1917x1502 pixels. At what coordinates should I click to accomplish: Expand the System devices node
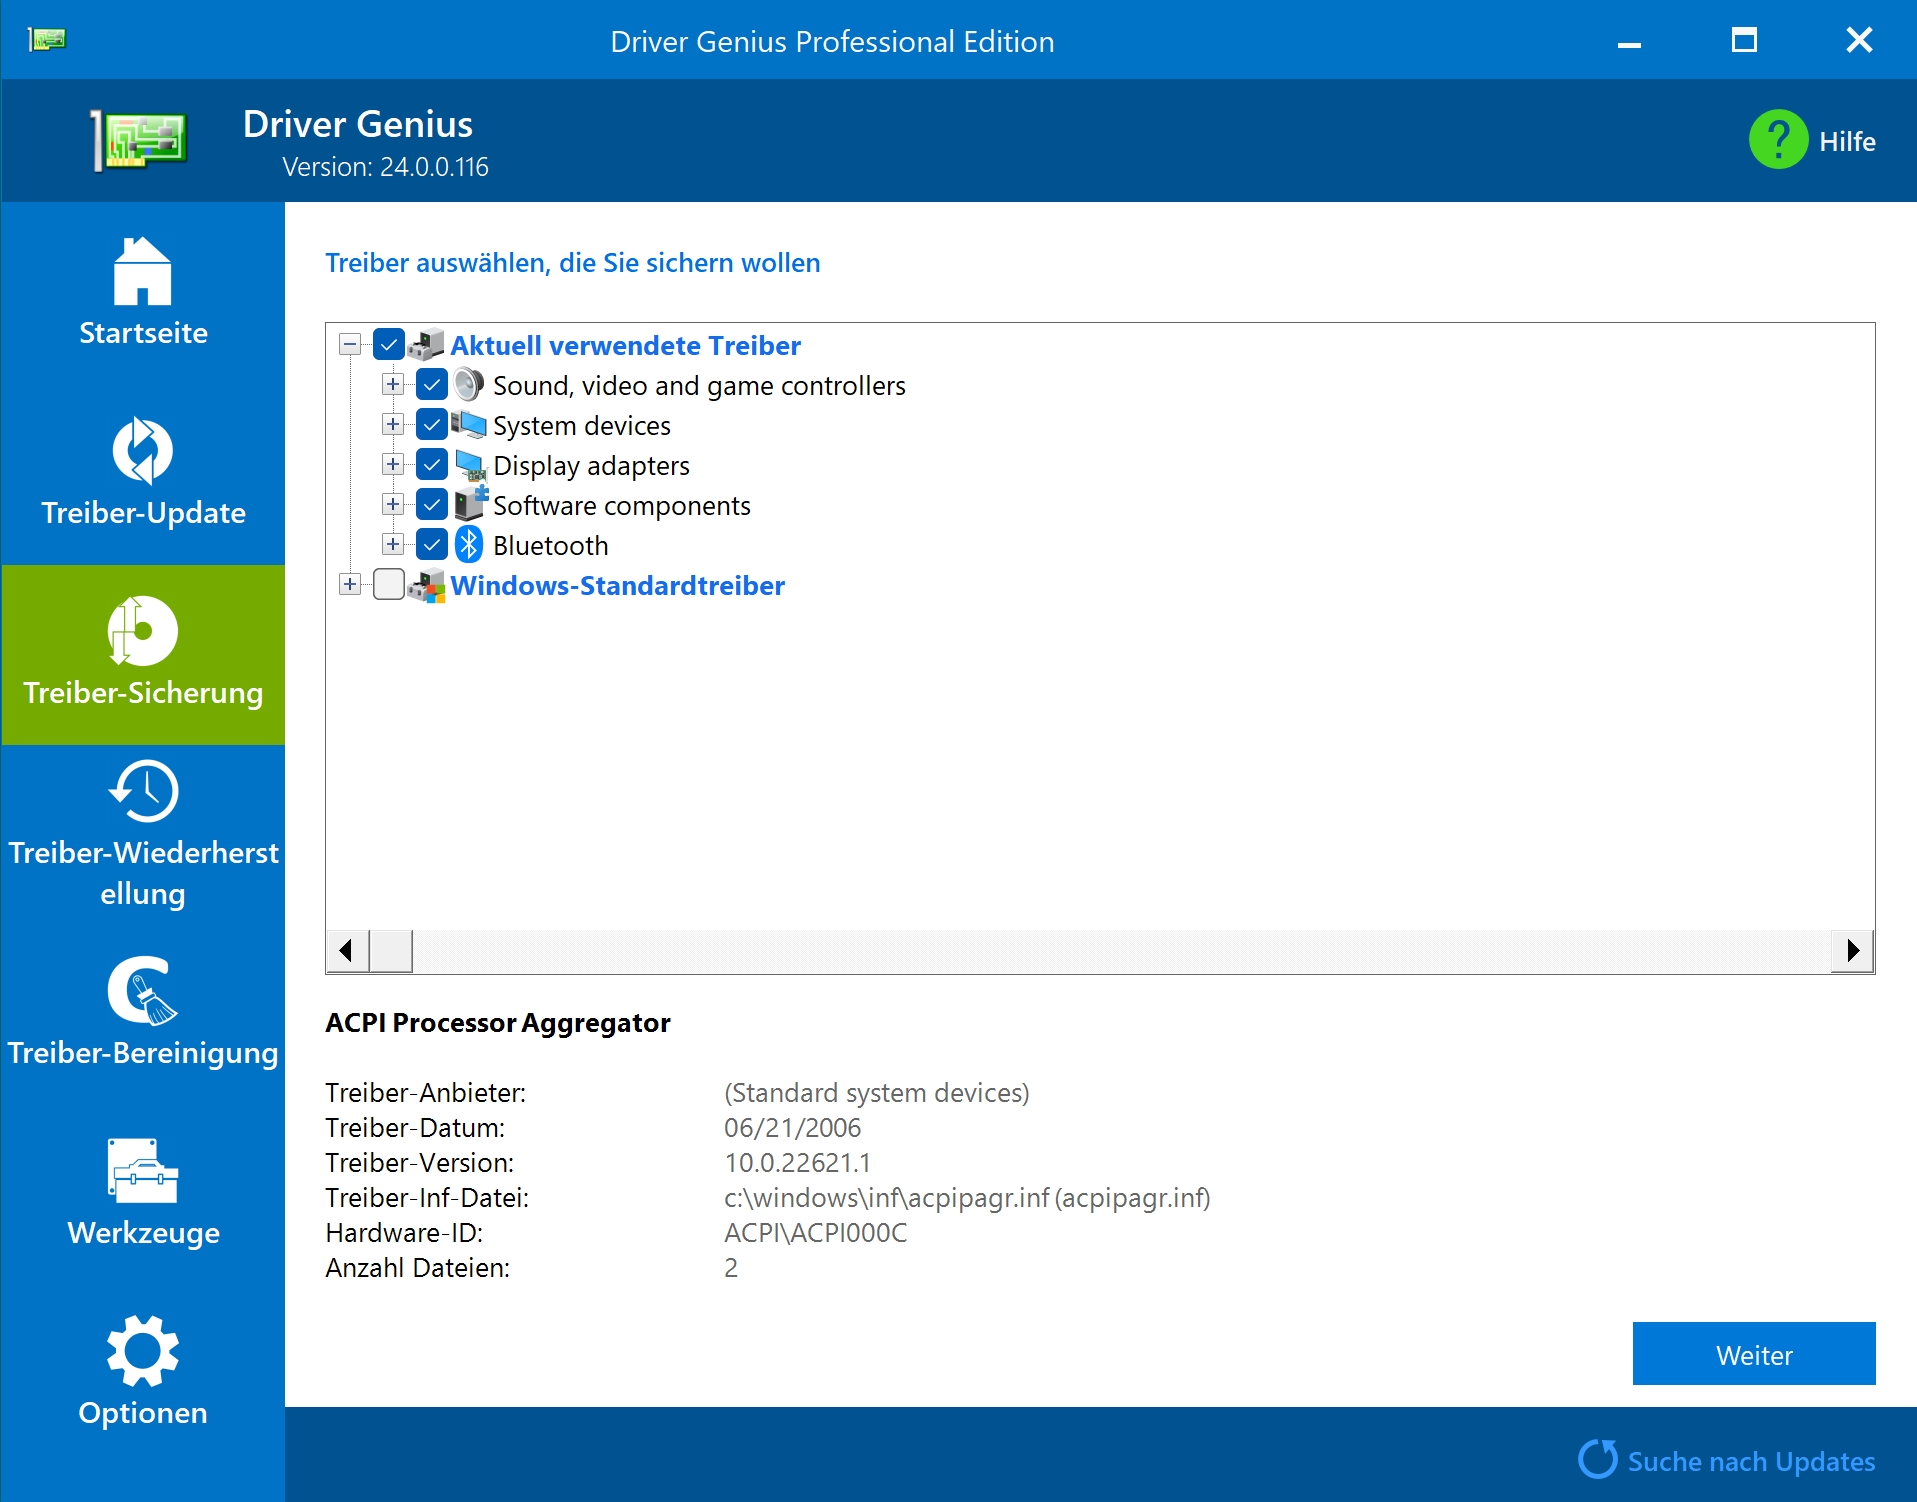pos(393,425)
